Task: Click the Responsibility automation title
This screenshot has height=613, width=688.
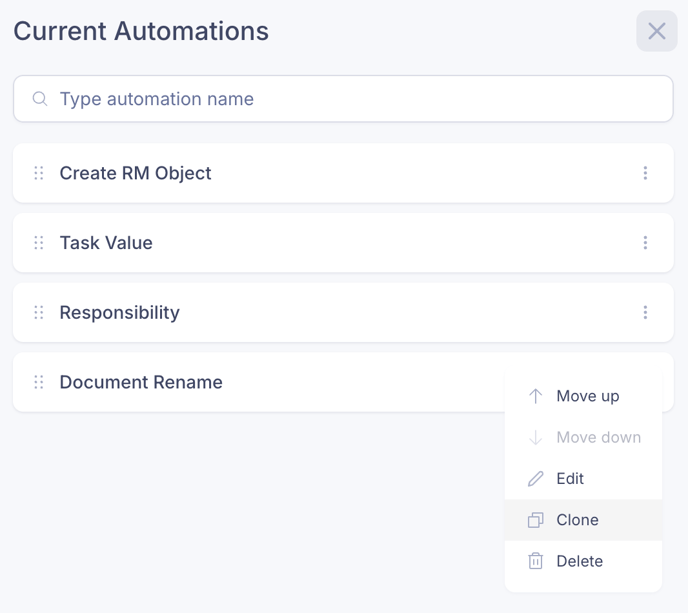Action: [120, 312]
